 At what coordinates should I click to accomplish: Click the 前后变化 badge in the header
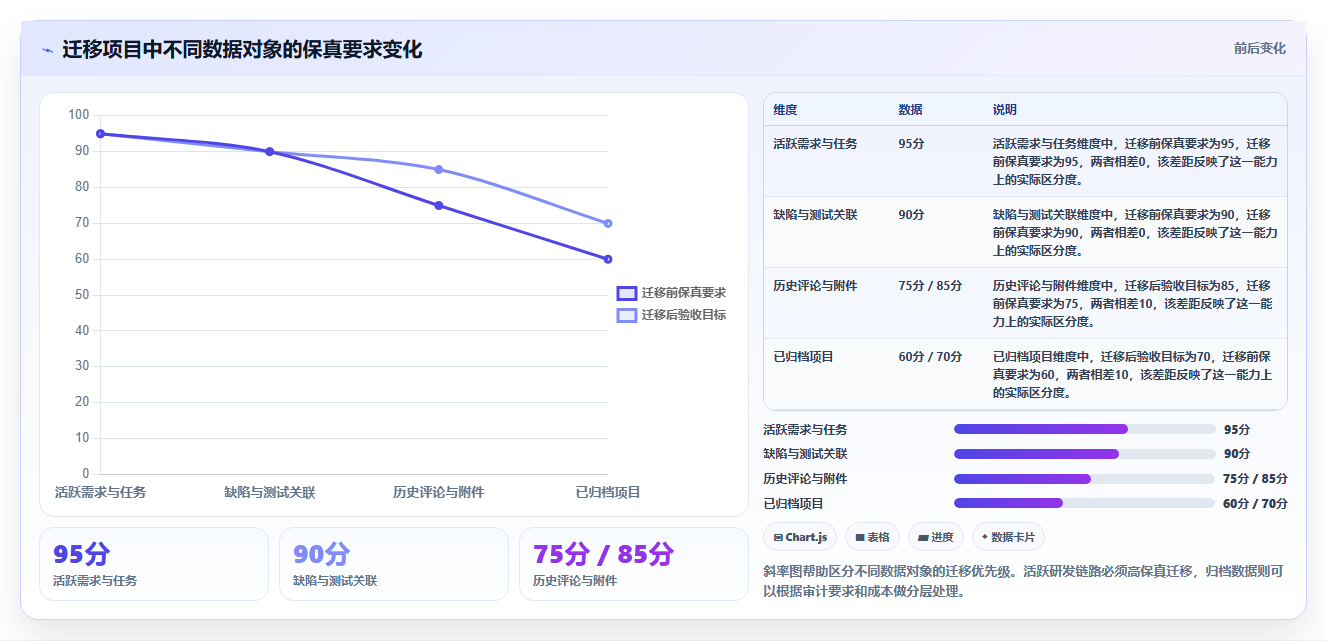1259,48
